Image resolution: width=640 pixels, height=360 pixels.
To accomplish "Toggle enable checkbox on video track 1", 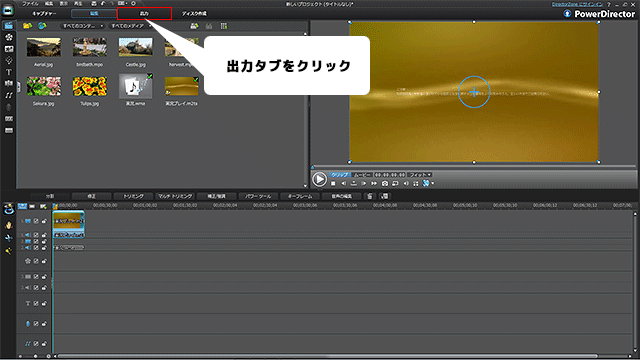I will [36, 221].
